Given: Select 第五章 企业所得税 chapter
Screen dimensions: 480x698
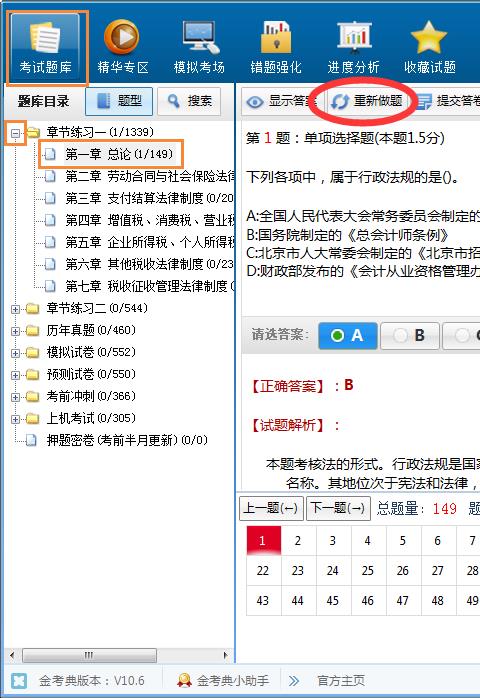Looking at the screenshot, I should tap(150, 242).
